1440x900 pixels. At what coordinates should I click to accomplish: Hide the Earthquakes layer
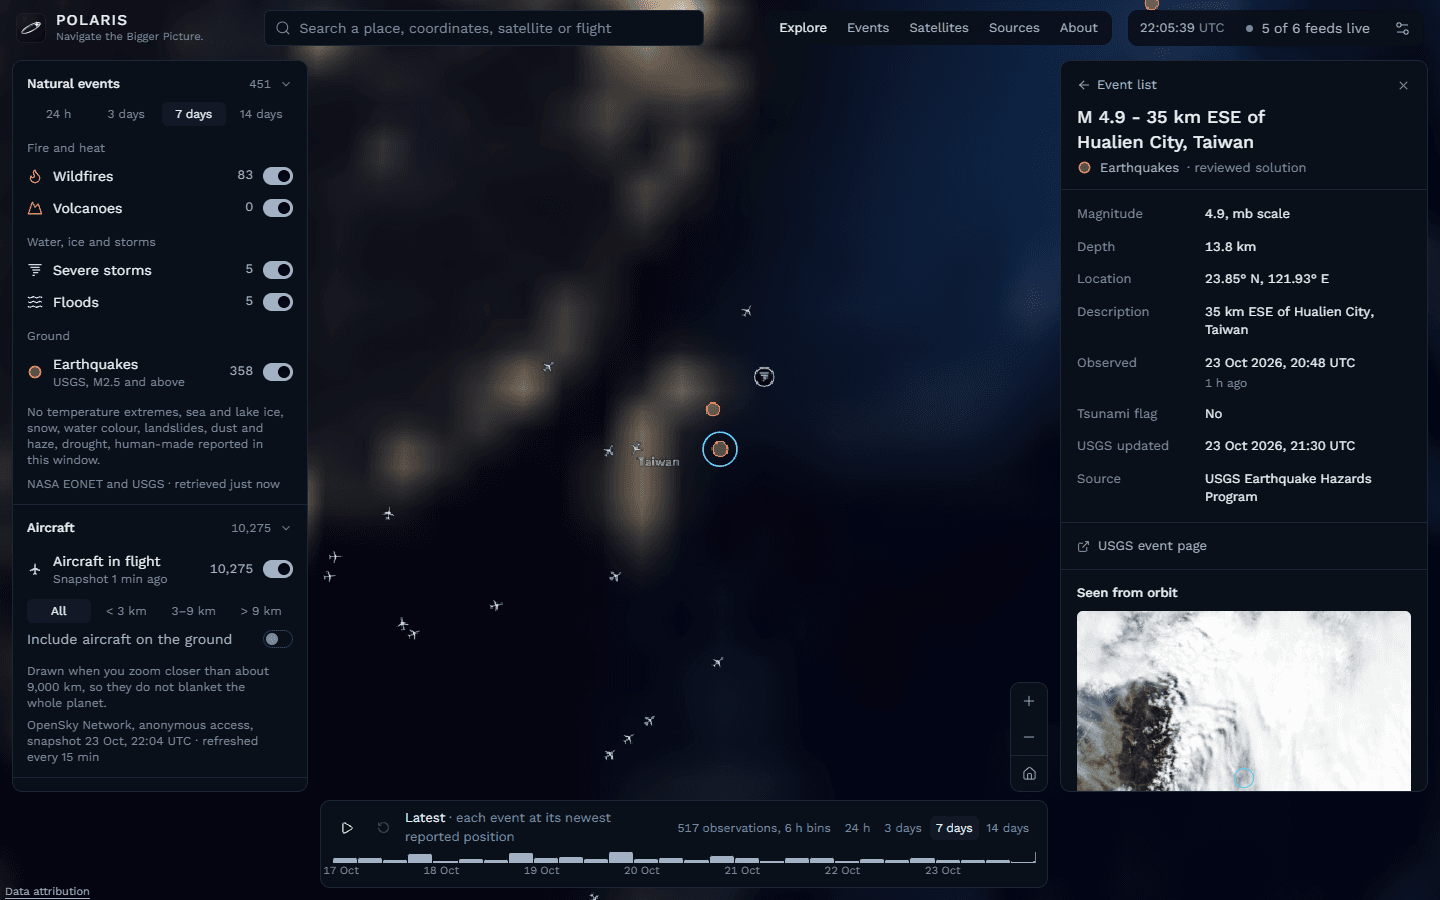tap(278, 372)
